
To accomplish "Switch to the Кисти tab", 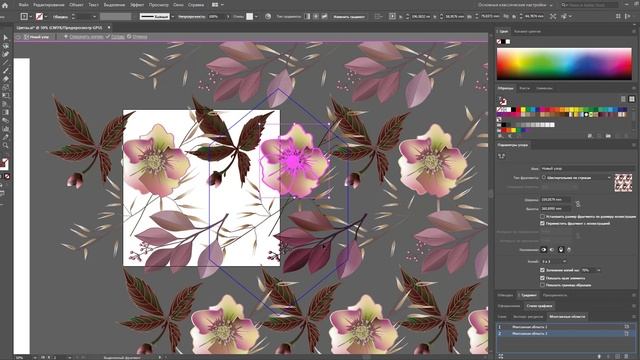I will (x=524, y=88).
